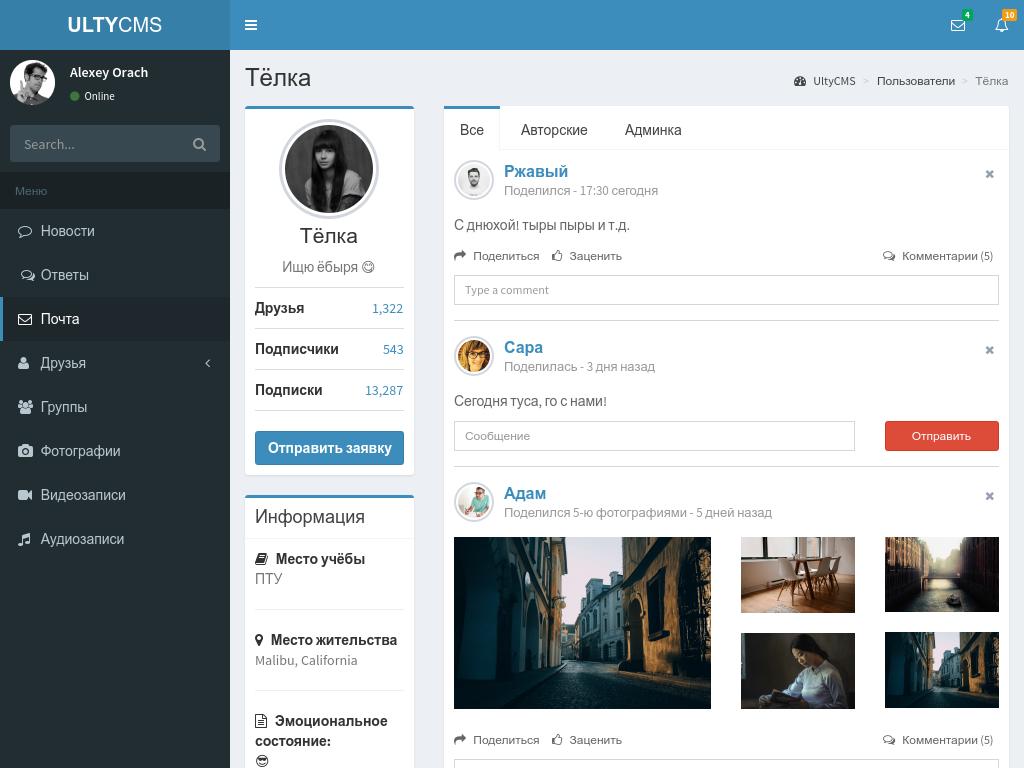Expand comments on Ржавый's post
The image size is (1024, 768).
coord(938,256)
